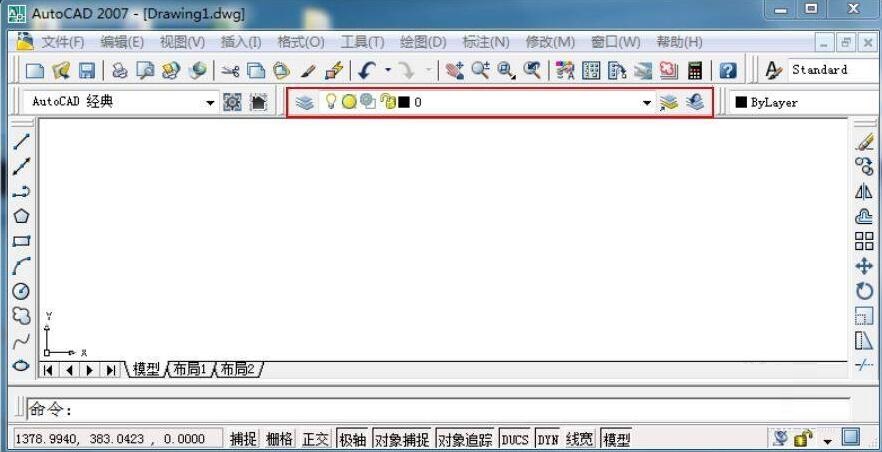Click the Plot printer icon

[x=120, y=70]
